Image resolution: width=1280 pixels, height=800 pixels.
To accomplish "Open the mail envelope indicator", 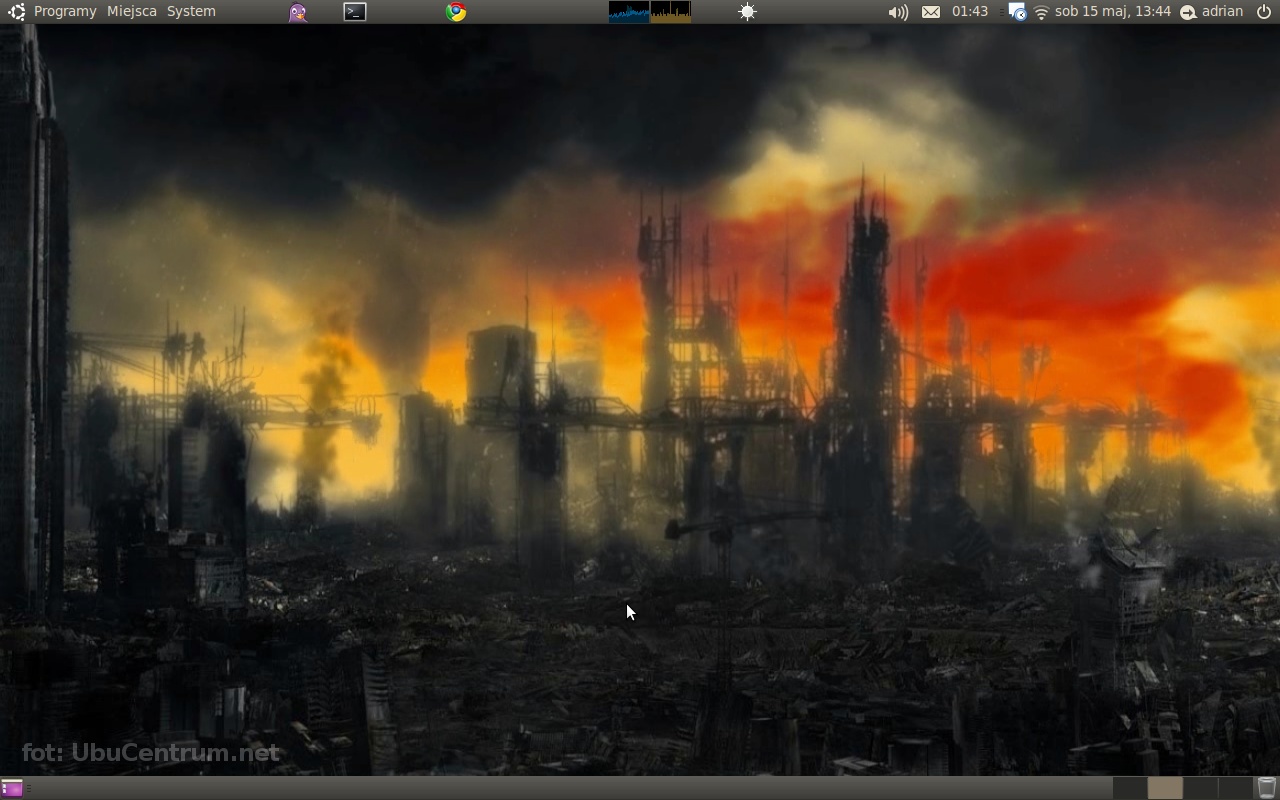I will tap(931, 12).
